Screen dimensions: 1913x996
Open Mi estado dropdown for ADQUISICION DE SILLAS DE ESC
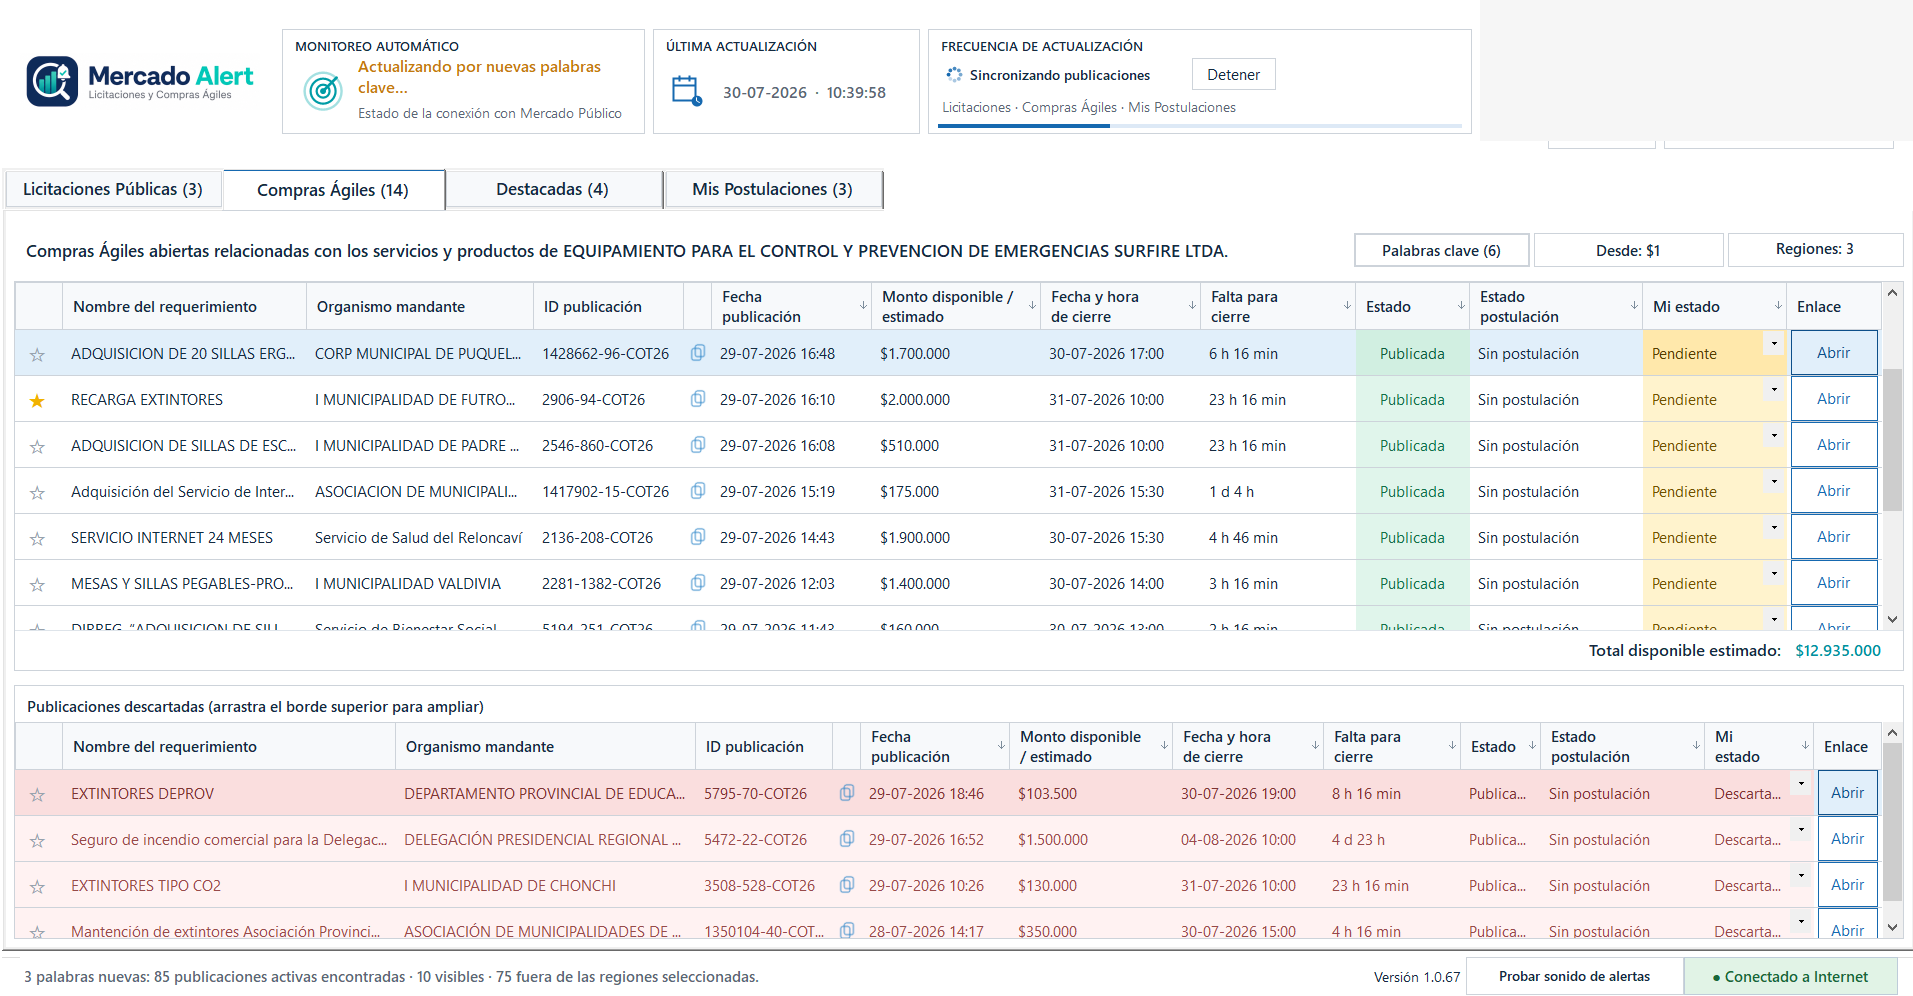pos(1774,436)
